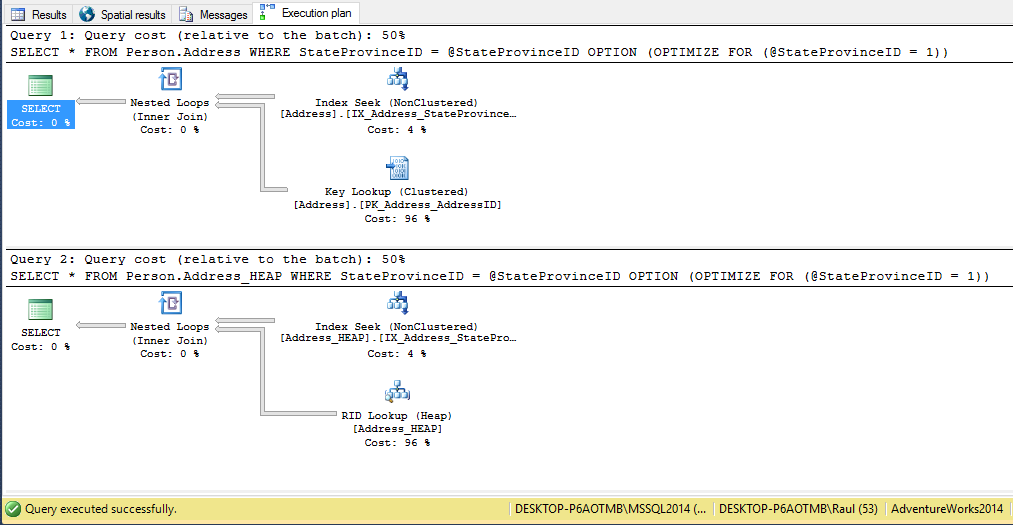This screenshot has height=525, width=1013.
Task: Select the Key Lookup (Clustered) icon
Action: (x=397, y=168)
